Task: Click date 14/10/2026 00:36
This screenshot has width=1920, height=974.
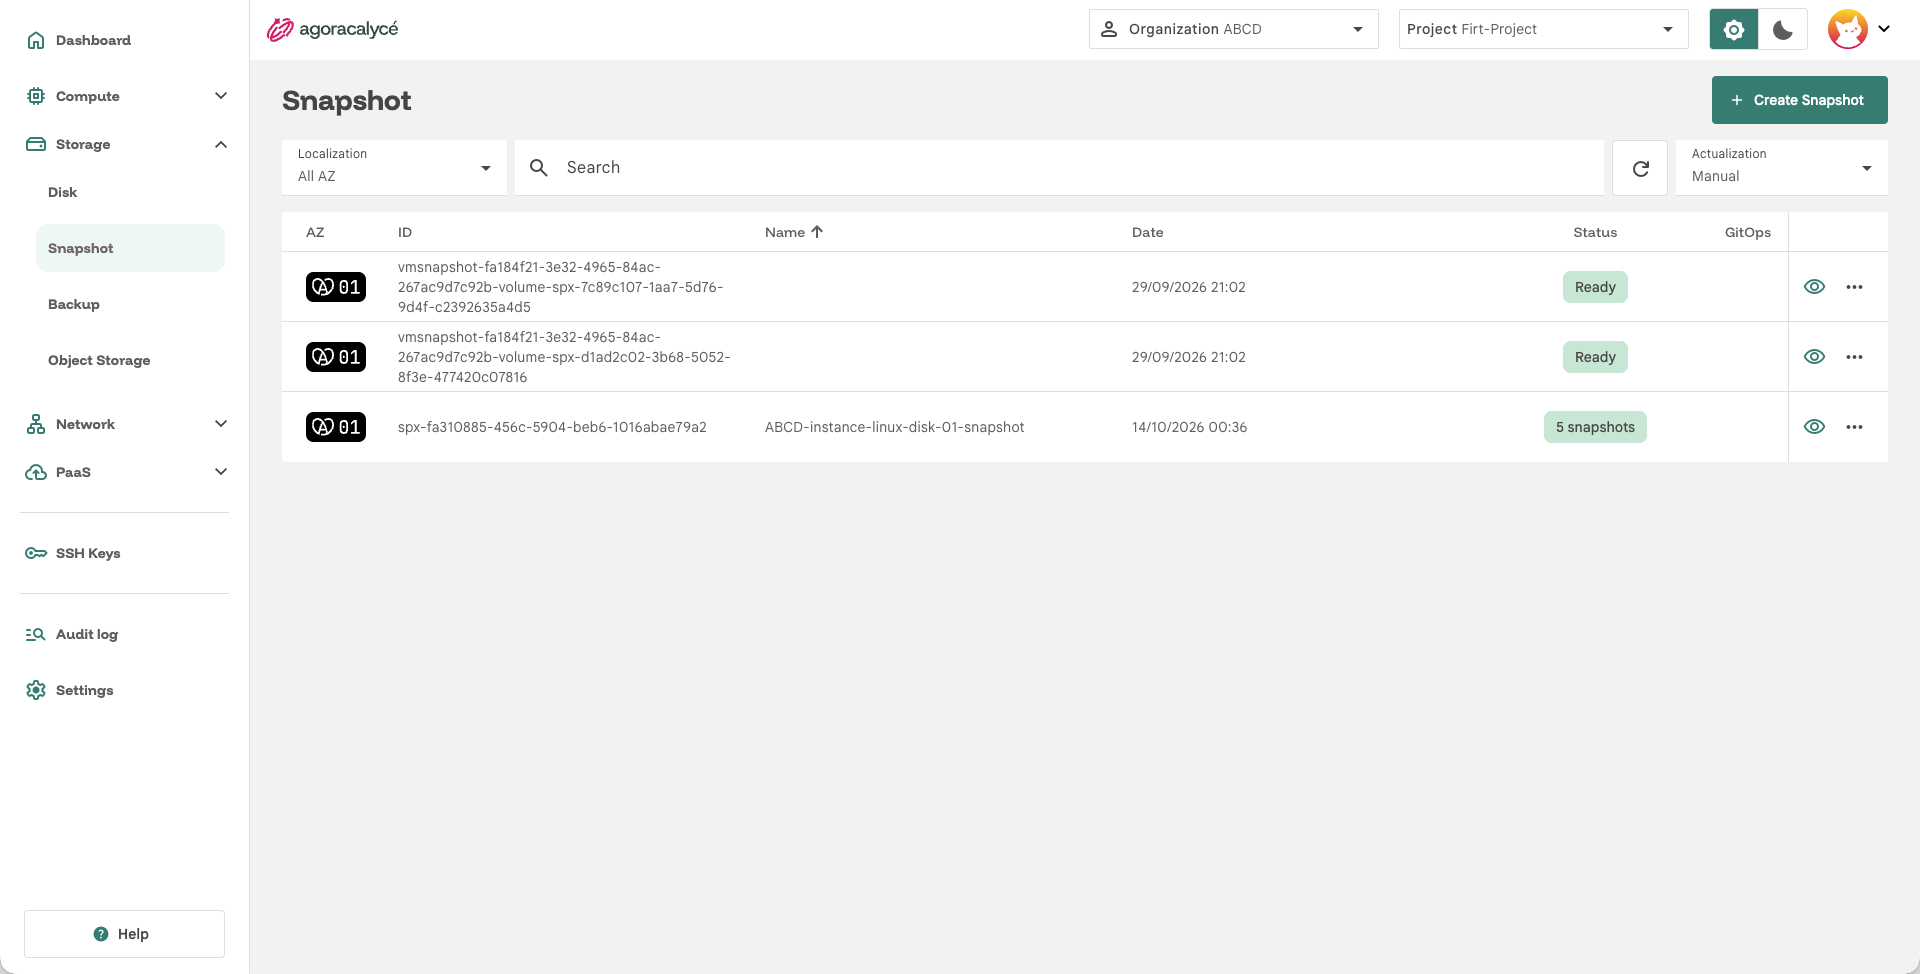Action: [1189, 427]
